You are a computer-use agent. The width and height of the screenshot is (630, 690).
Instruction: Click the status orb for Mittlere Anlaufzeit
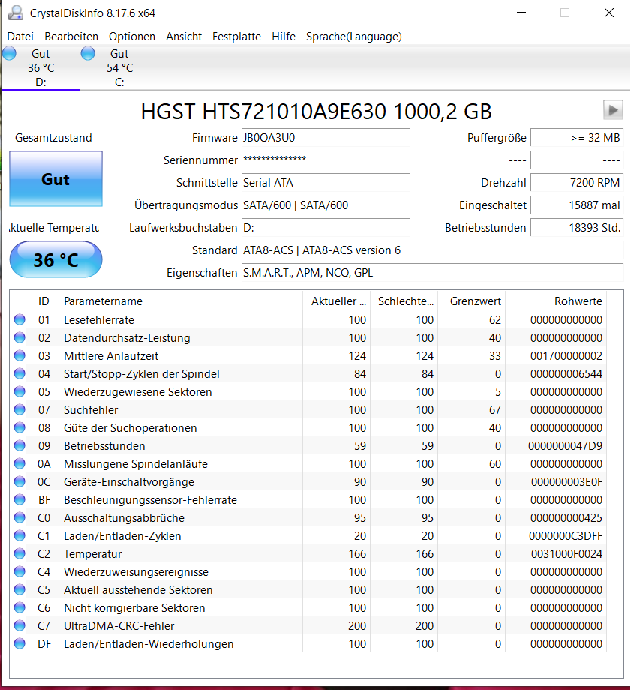[x=20, y=356]
